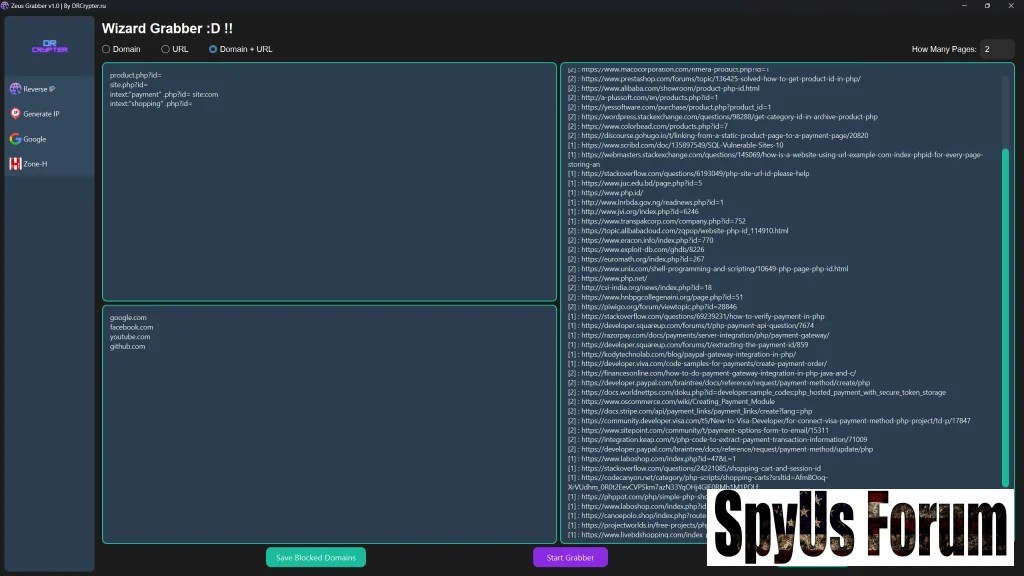
Task: Minimize the Zeus Grabber window
Action: coord(960,5)
